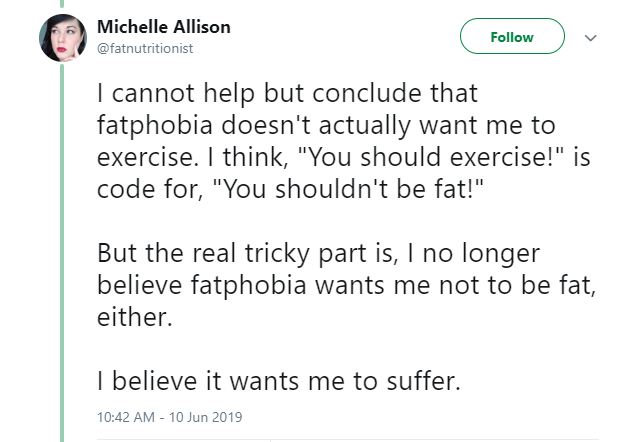Viewport: 639px width, 442px height.
Task: Open the Michelle Allison display name link
Action: click(x=164, y=27)
